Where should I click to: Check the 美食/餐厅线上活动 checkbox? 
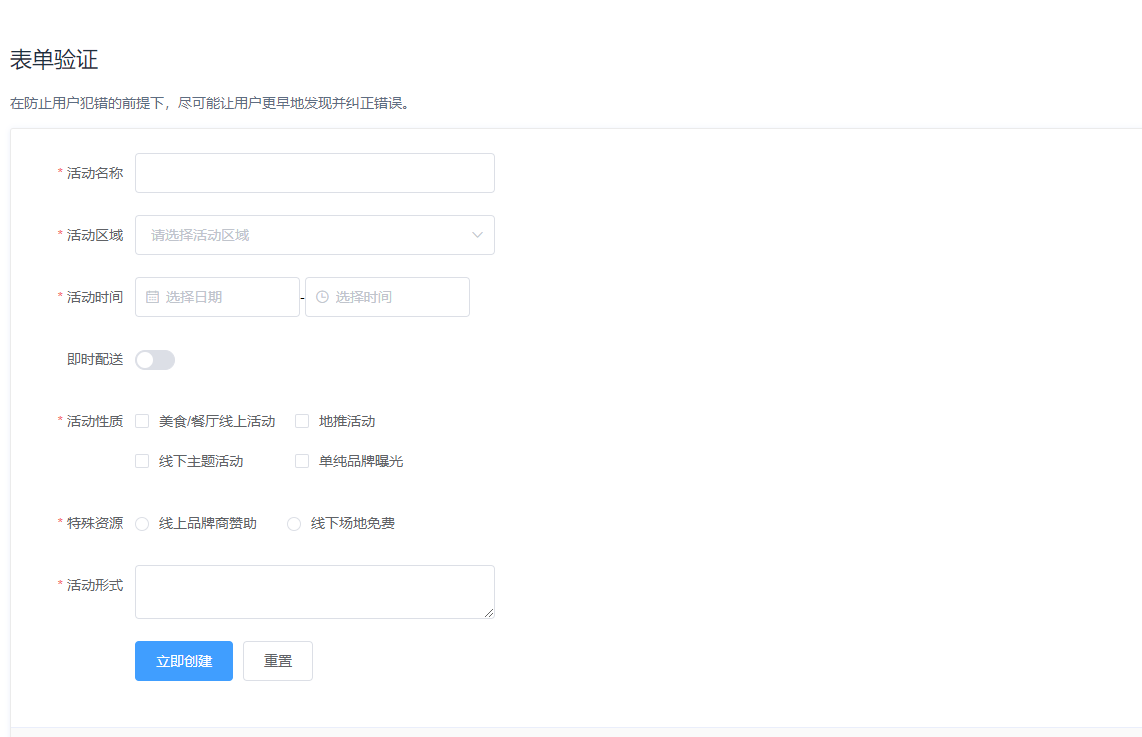tap(141, 420)
